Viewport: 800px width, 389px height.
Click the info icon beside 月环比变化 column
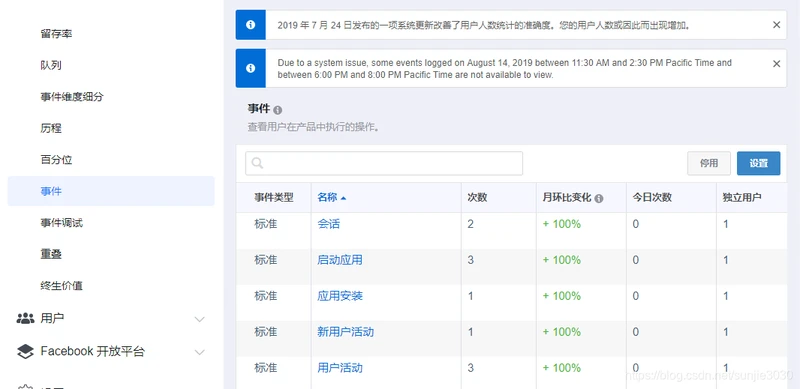(599, 198)
